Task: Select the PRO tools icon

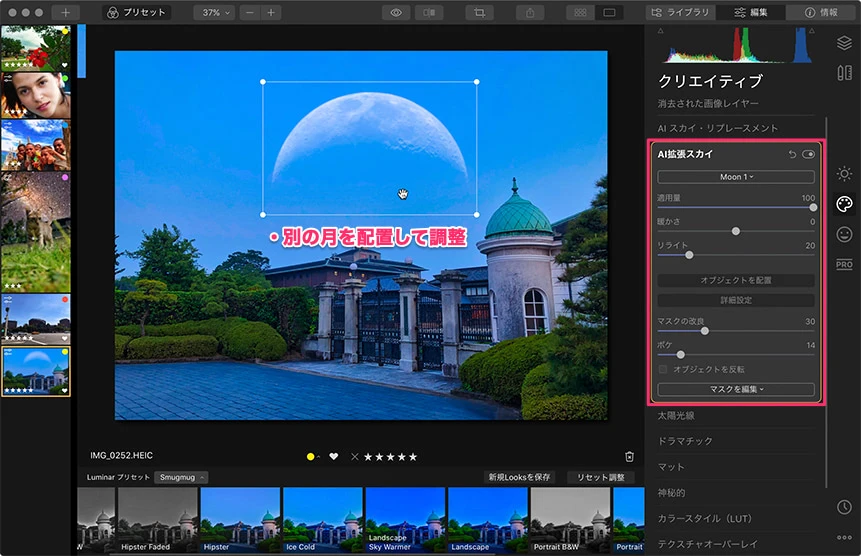Action: pyautogui.click(x=844, y=265)
